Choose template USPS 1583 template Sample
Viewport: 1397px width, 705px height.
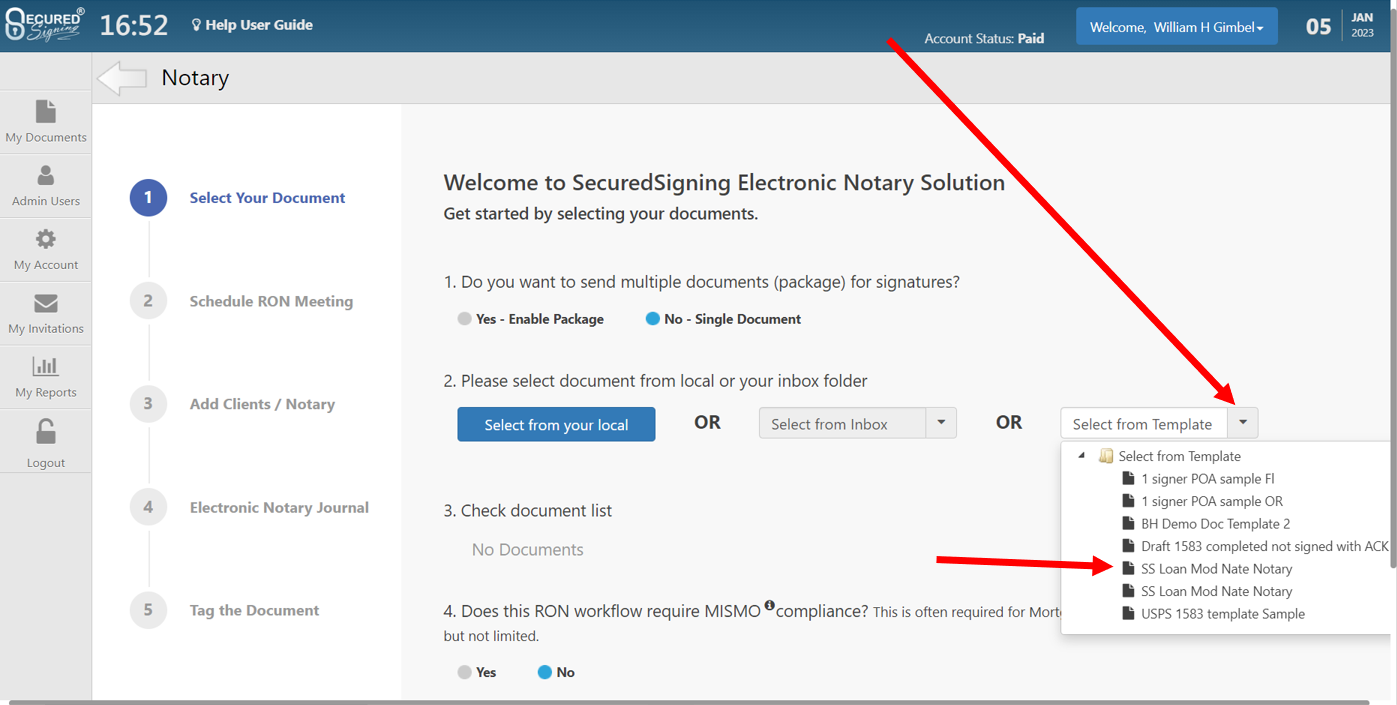[1222, 613]
